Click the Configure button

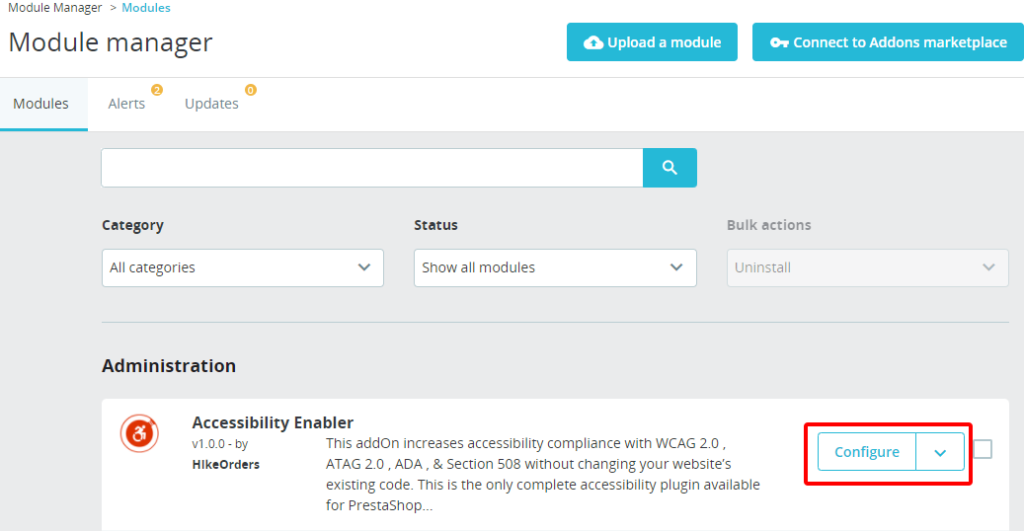pos(867,452)
